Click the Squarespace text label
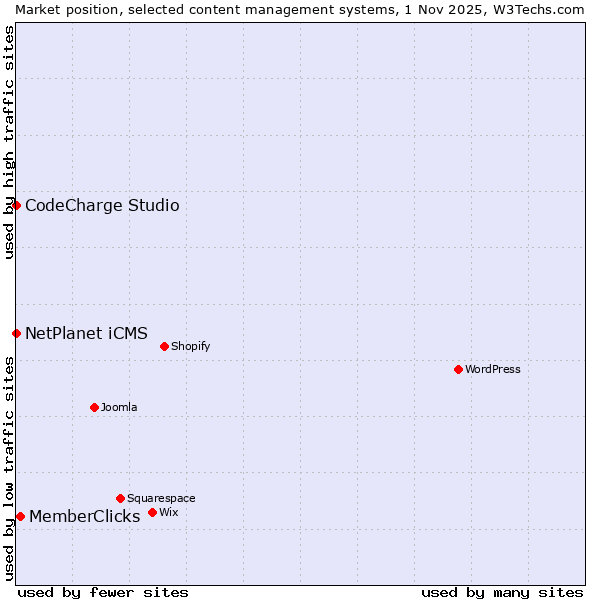 [x=161, y=498]
